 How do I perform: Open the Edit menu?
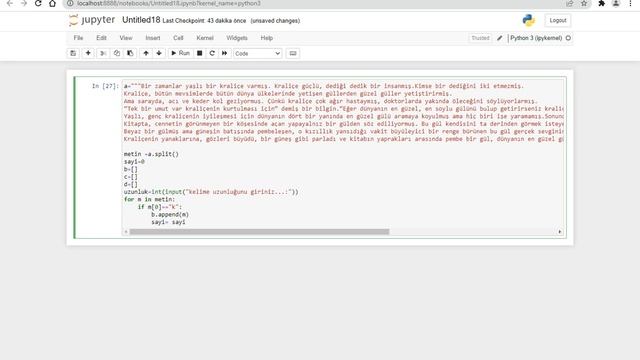(101, 38)
